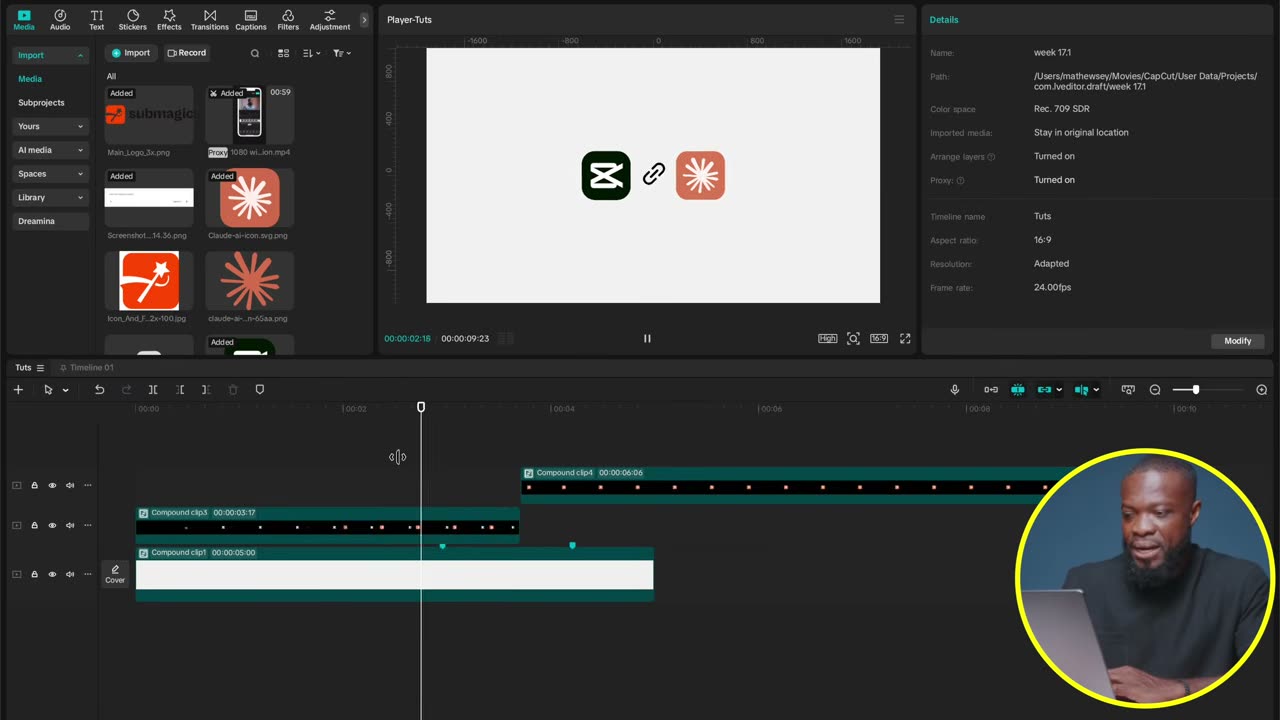The image size is (1280, 720).
Task: Click the Import button
Action: [x=131, y=53]
